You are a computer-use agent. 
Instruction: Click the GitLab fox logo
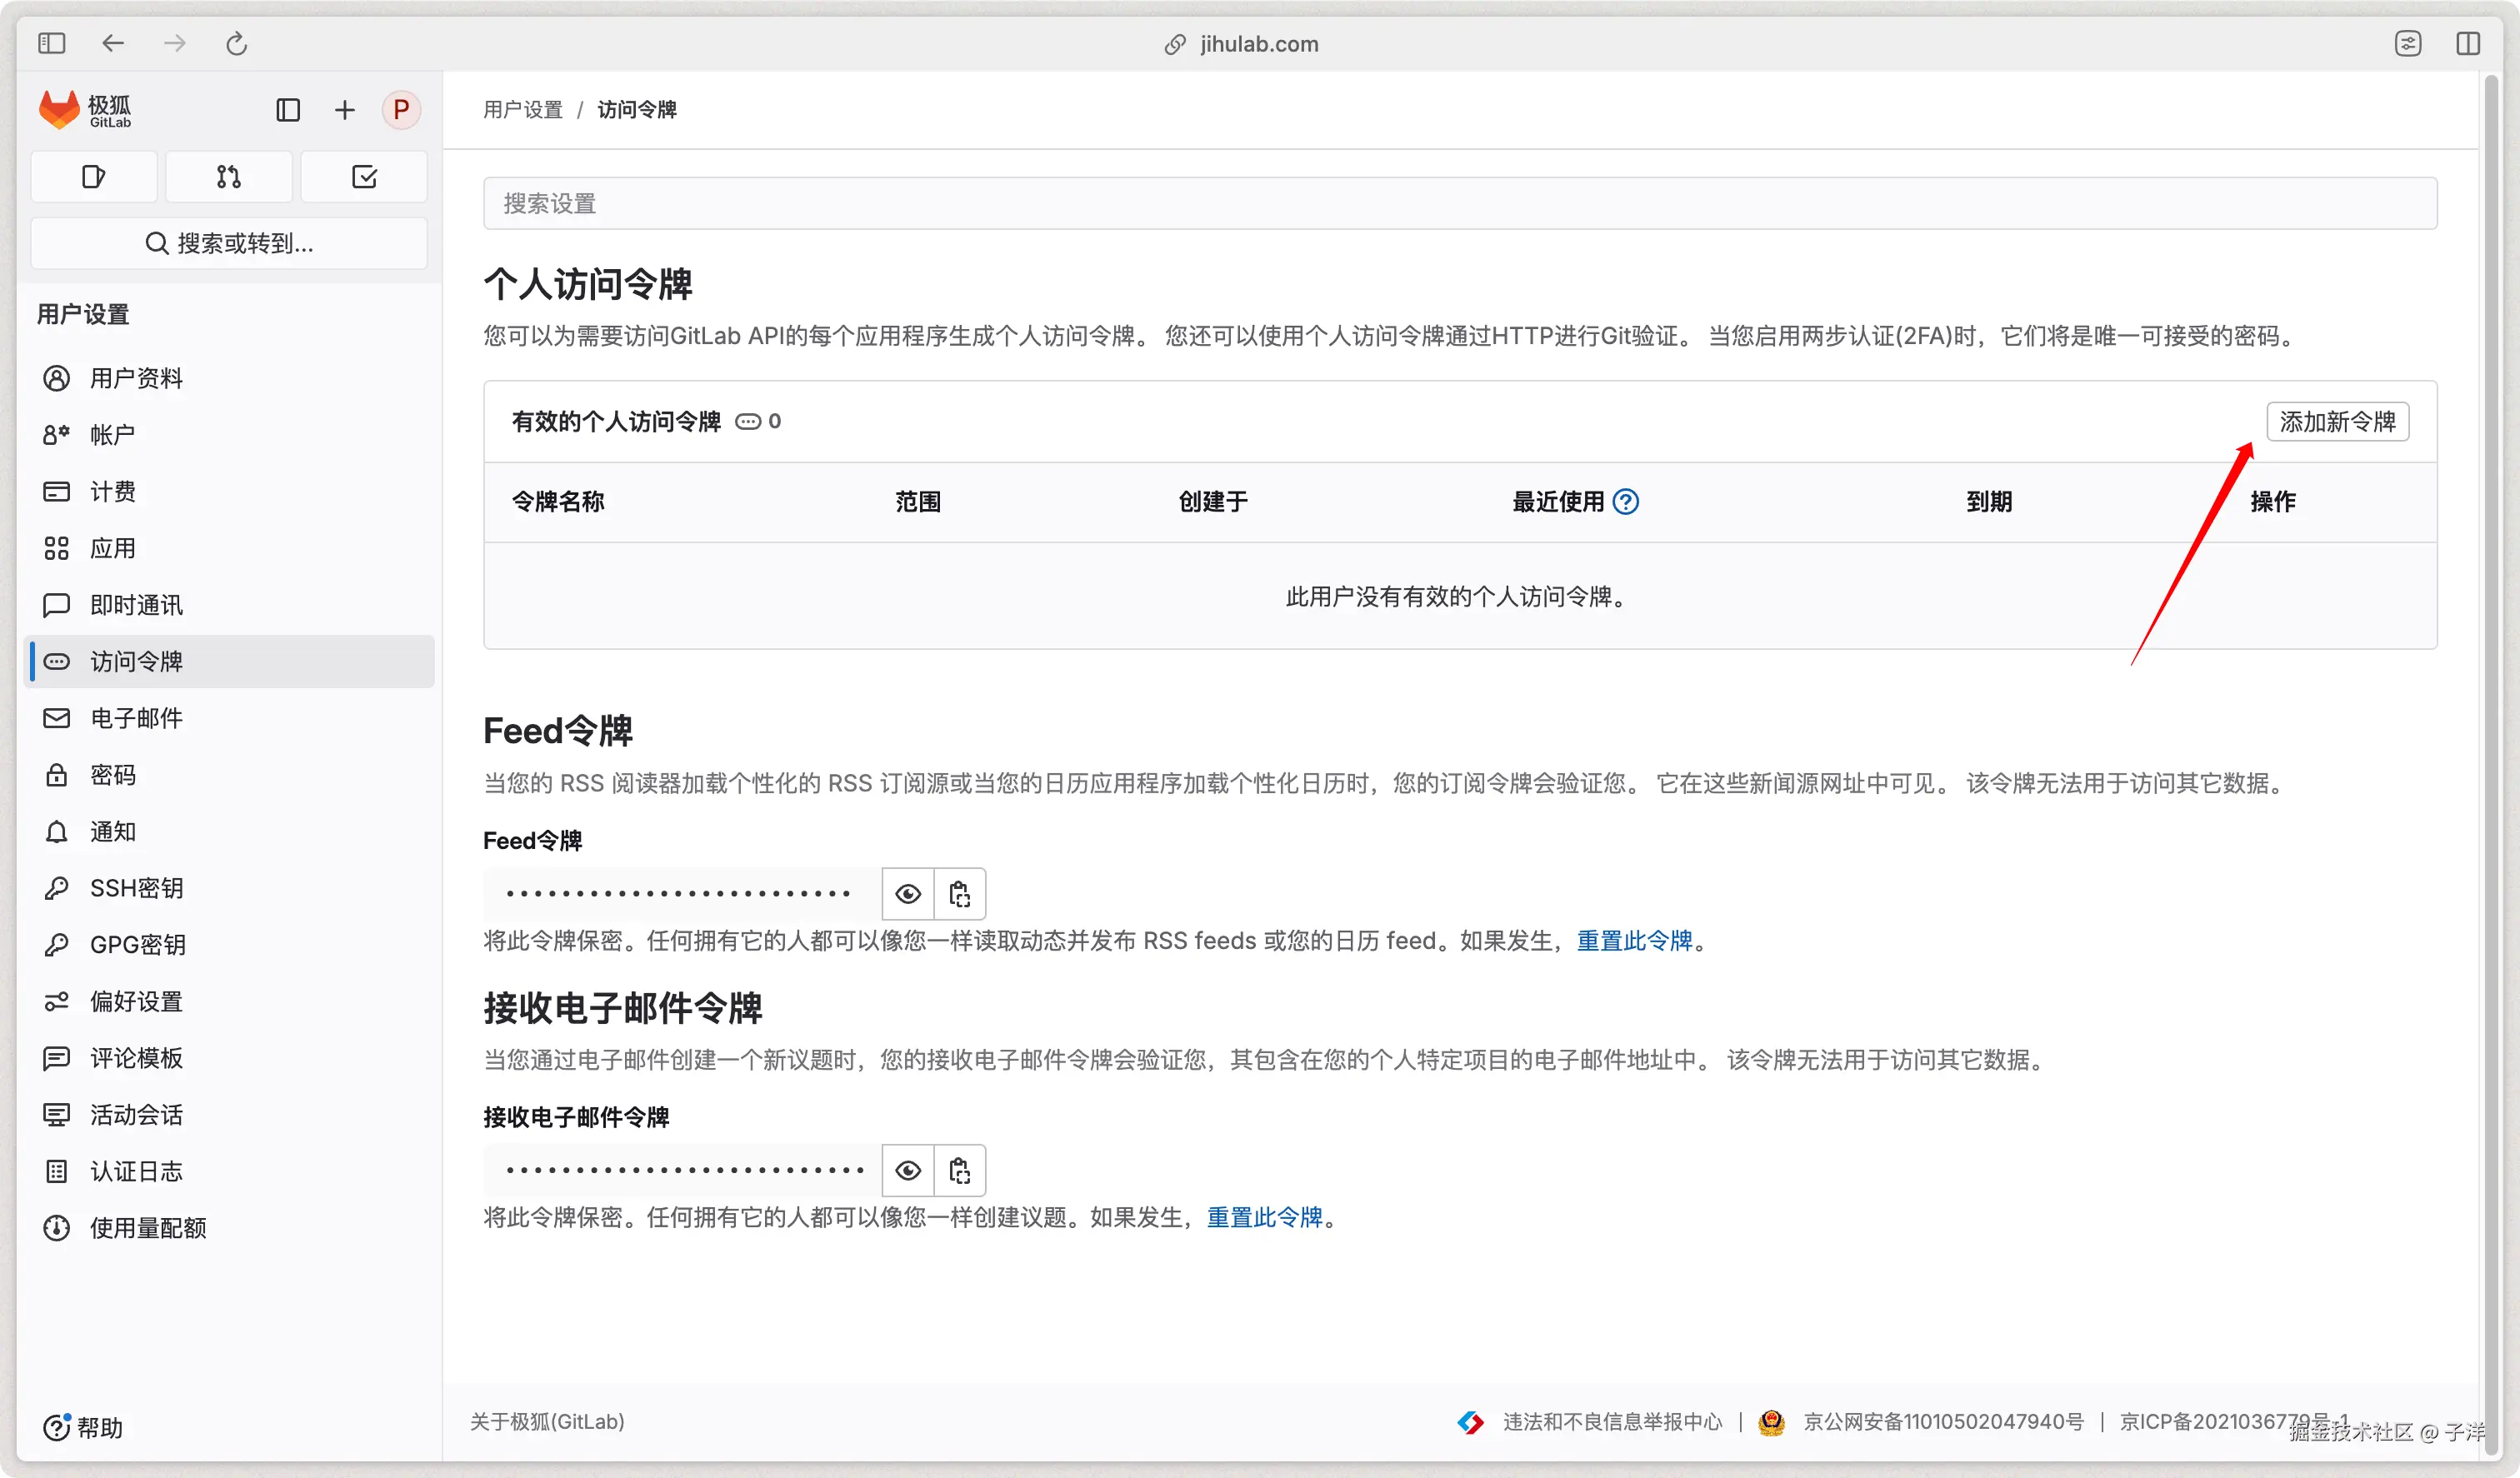(59, 110)
